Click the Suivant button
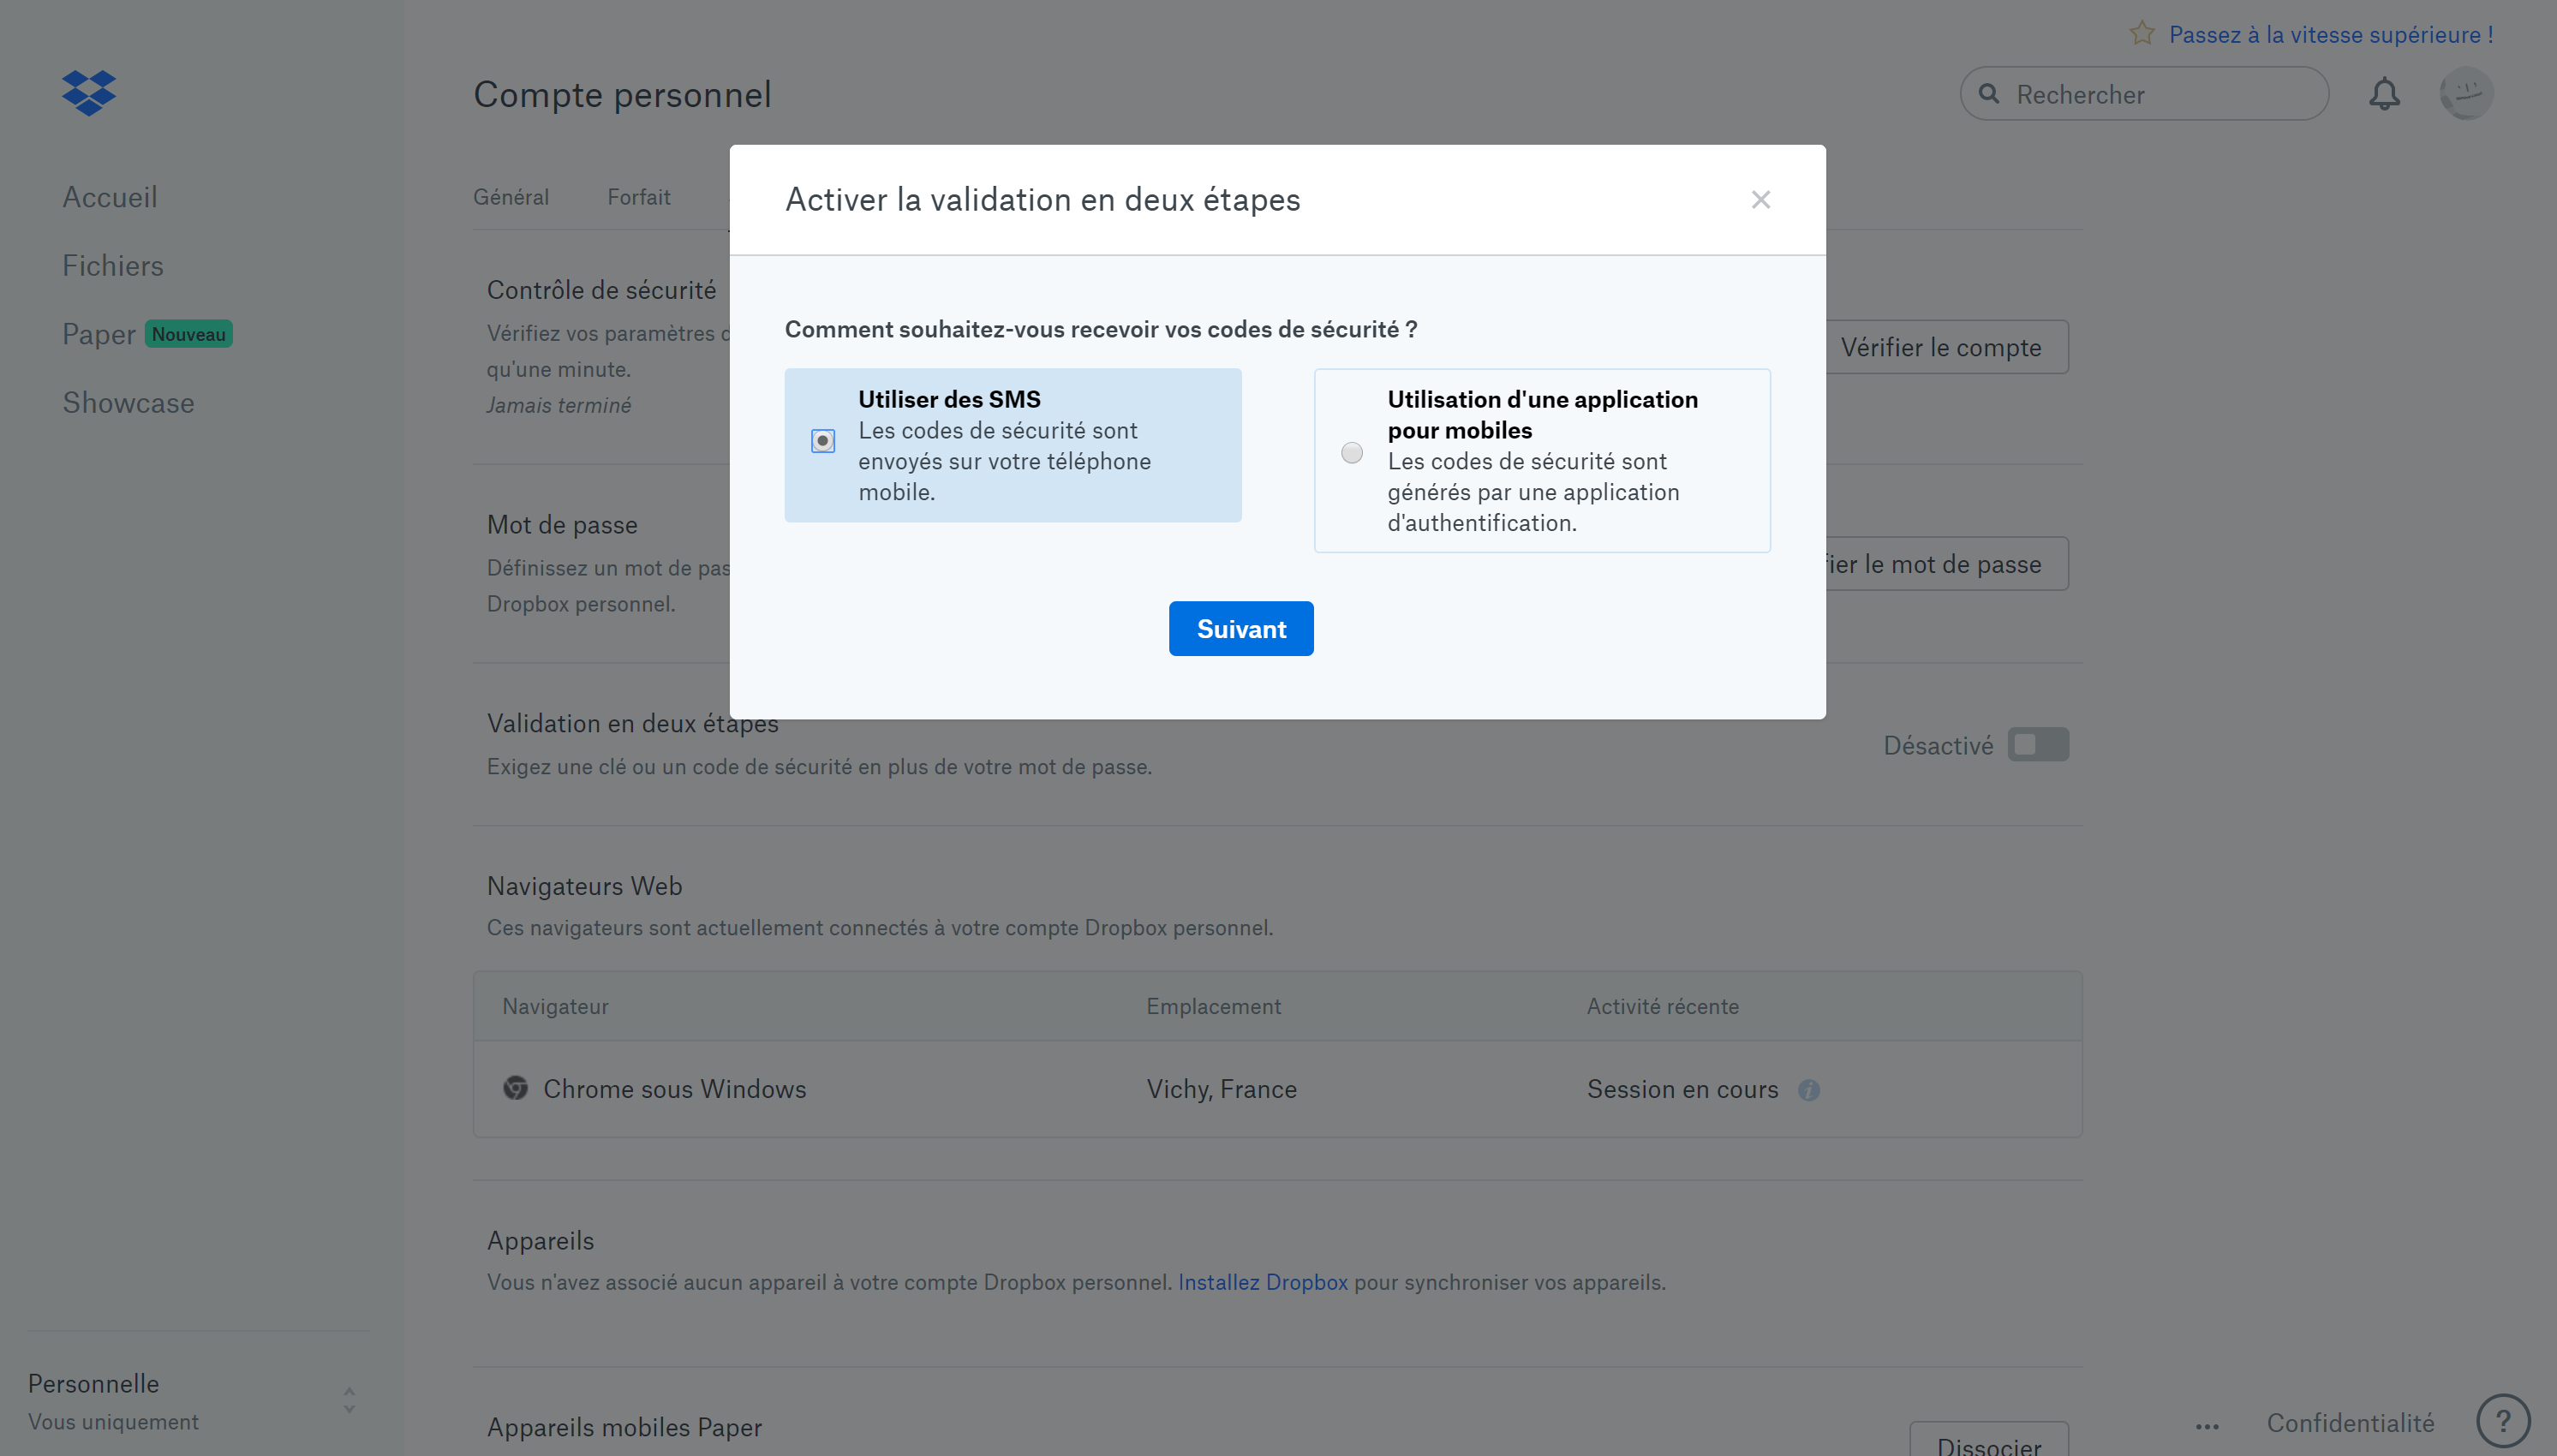This screenshot has height=1456, width=2557. coord(1241,629)
